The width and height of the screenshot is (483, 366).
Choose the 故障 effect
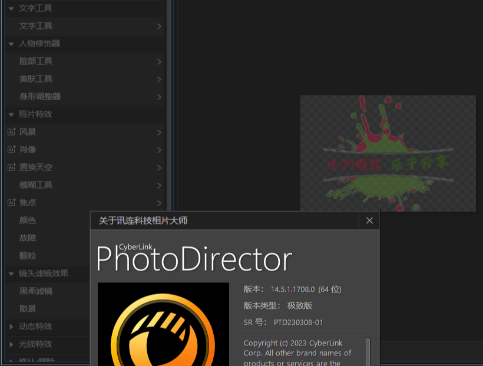pyautogui.click(x=27, y=238)
